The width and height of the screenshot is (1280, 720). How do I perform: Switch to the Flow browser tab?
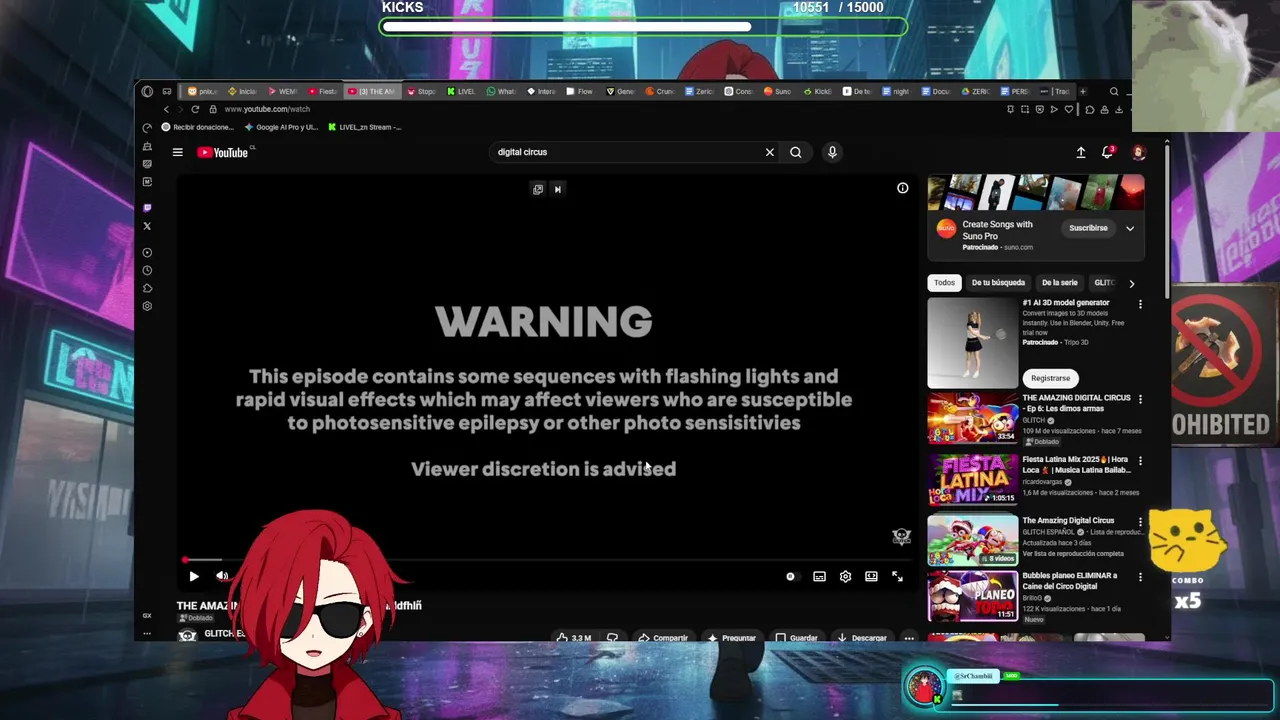(x=579, y=91)
